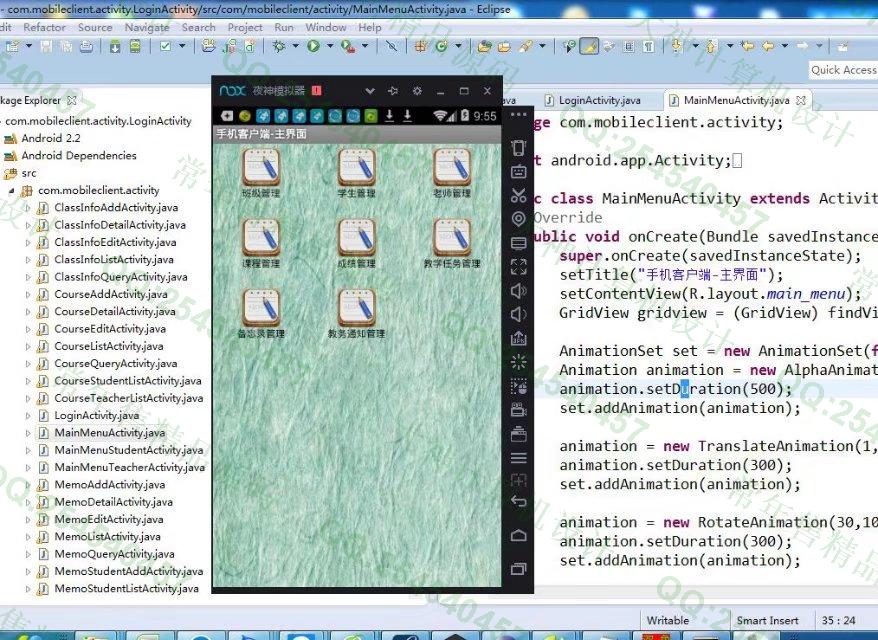Image resolution: width=878 pixels, height=640 pixels.
Task: Click Smart Insert status bar entry
Action: pyautogui.click(x=767, y=620)
